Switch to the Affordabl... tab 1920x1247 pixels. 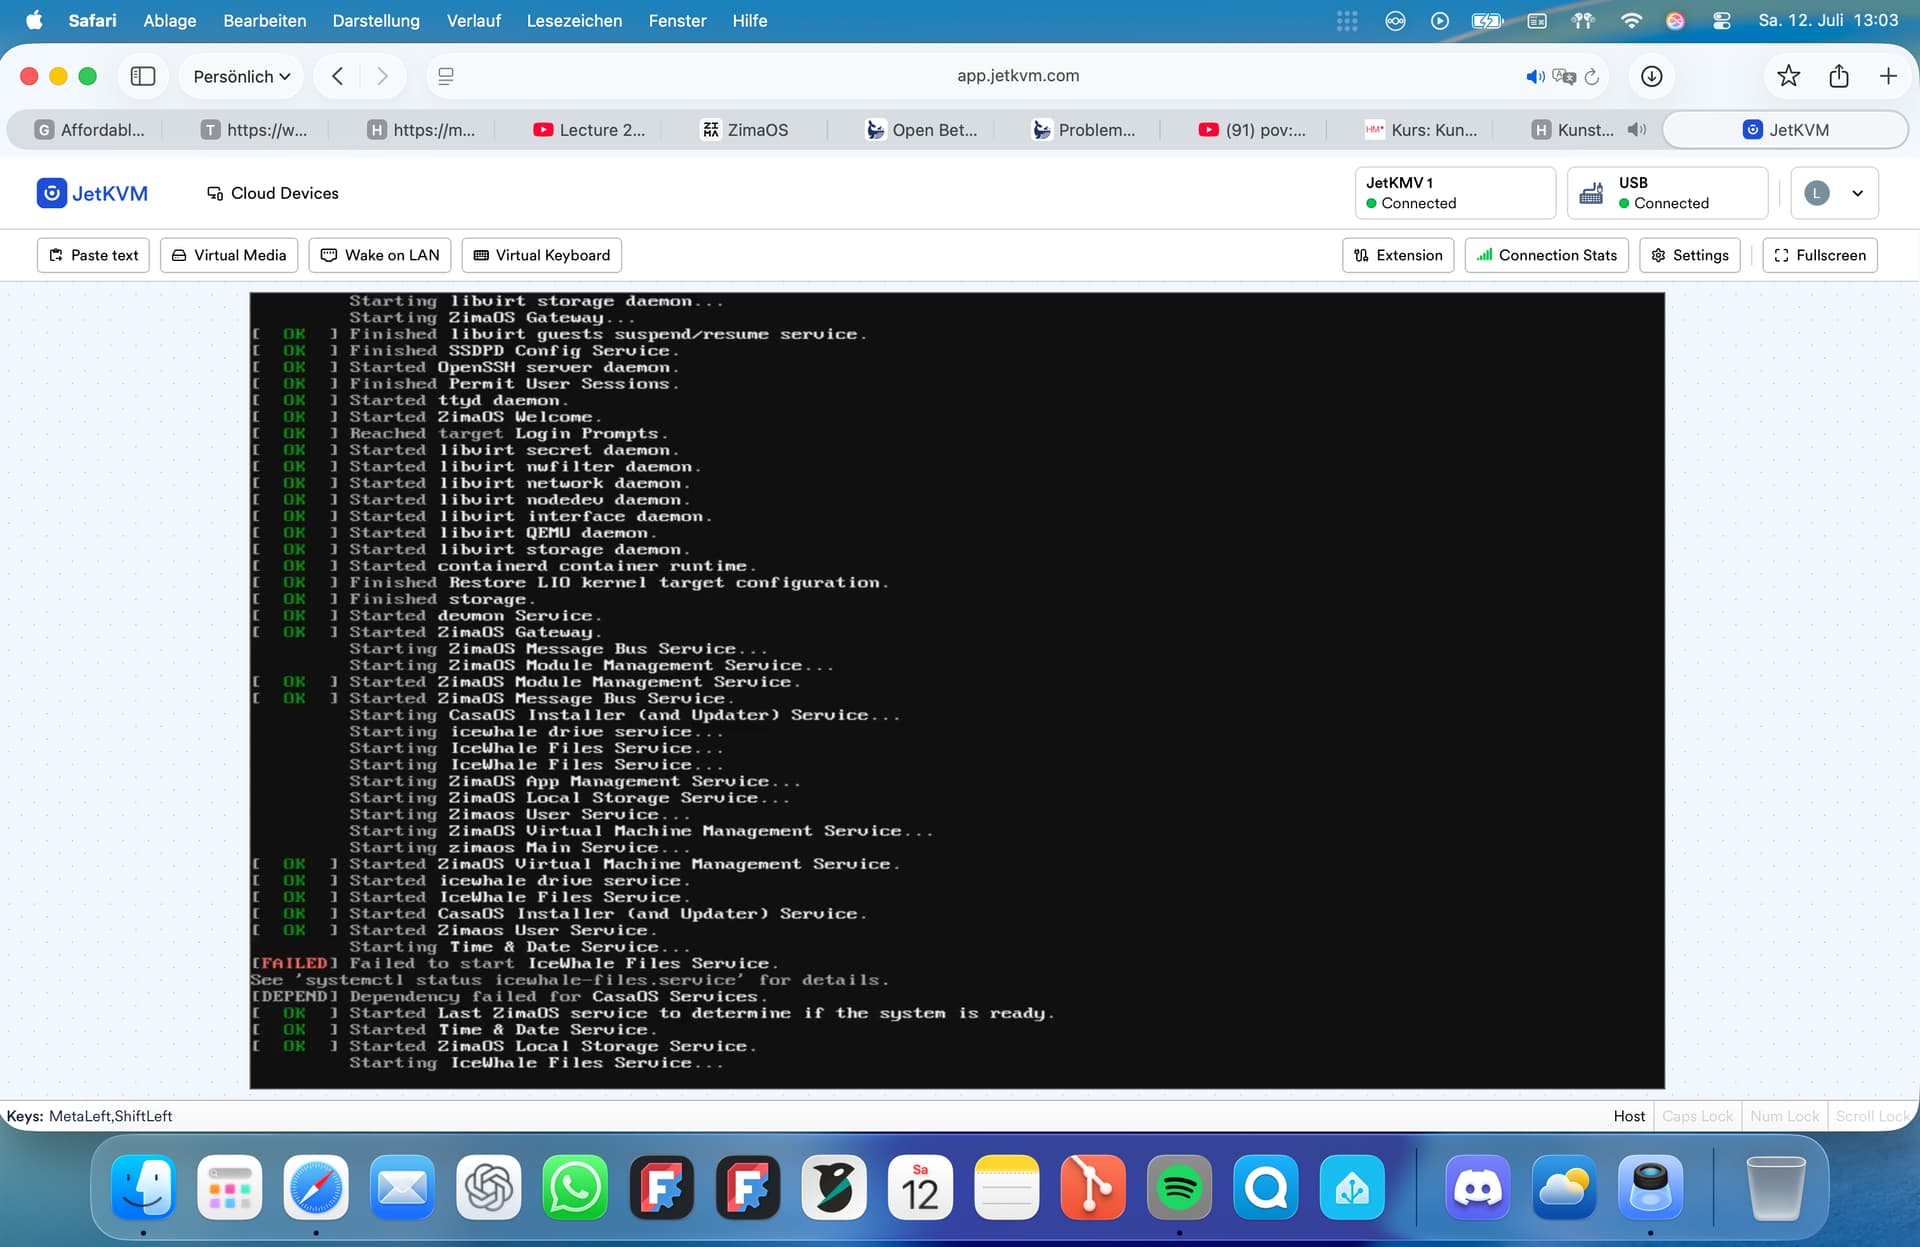pos(91,130)
